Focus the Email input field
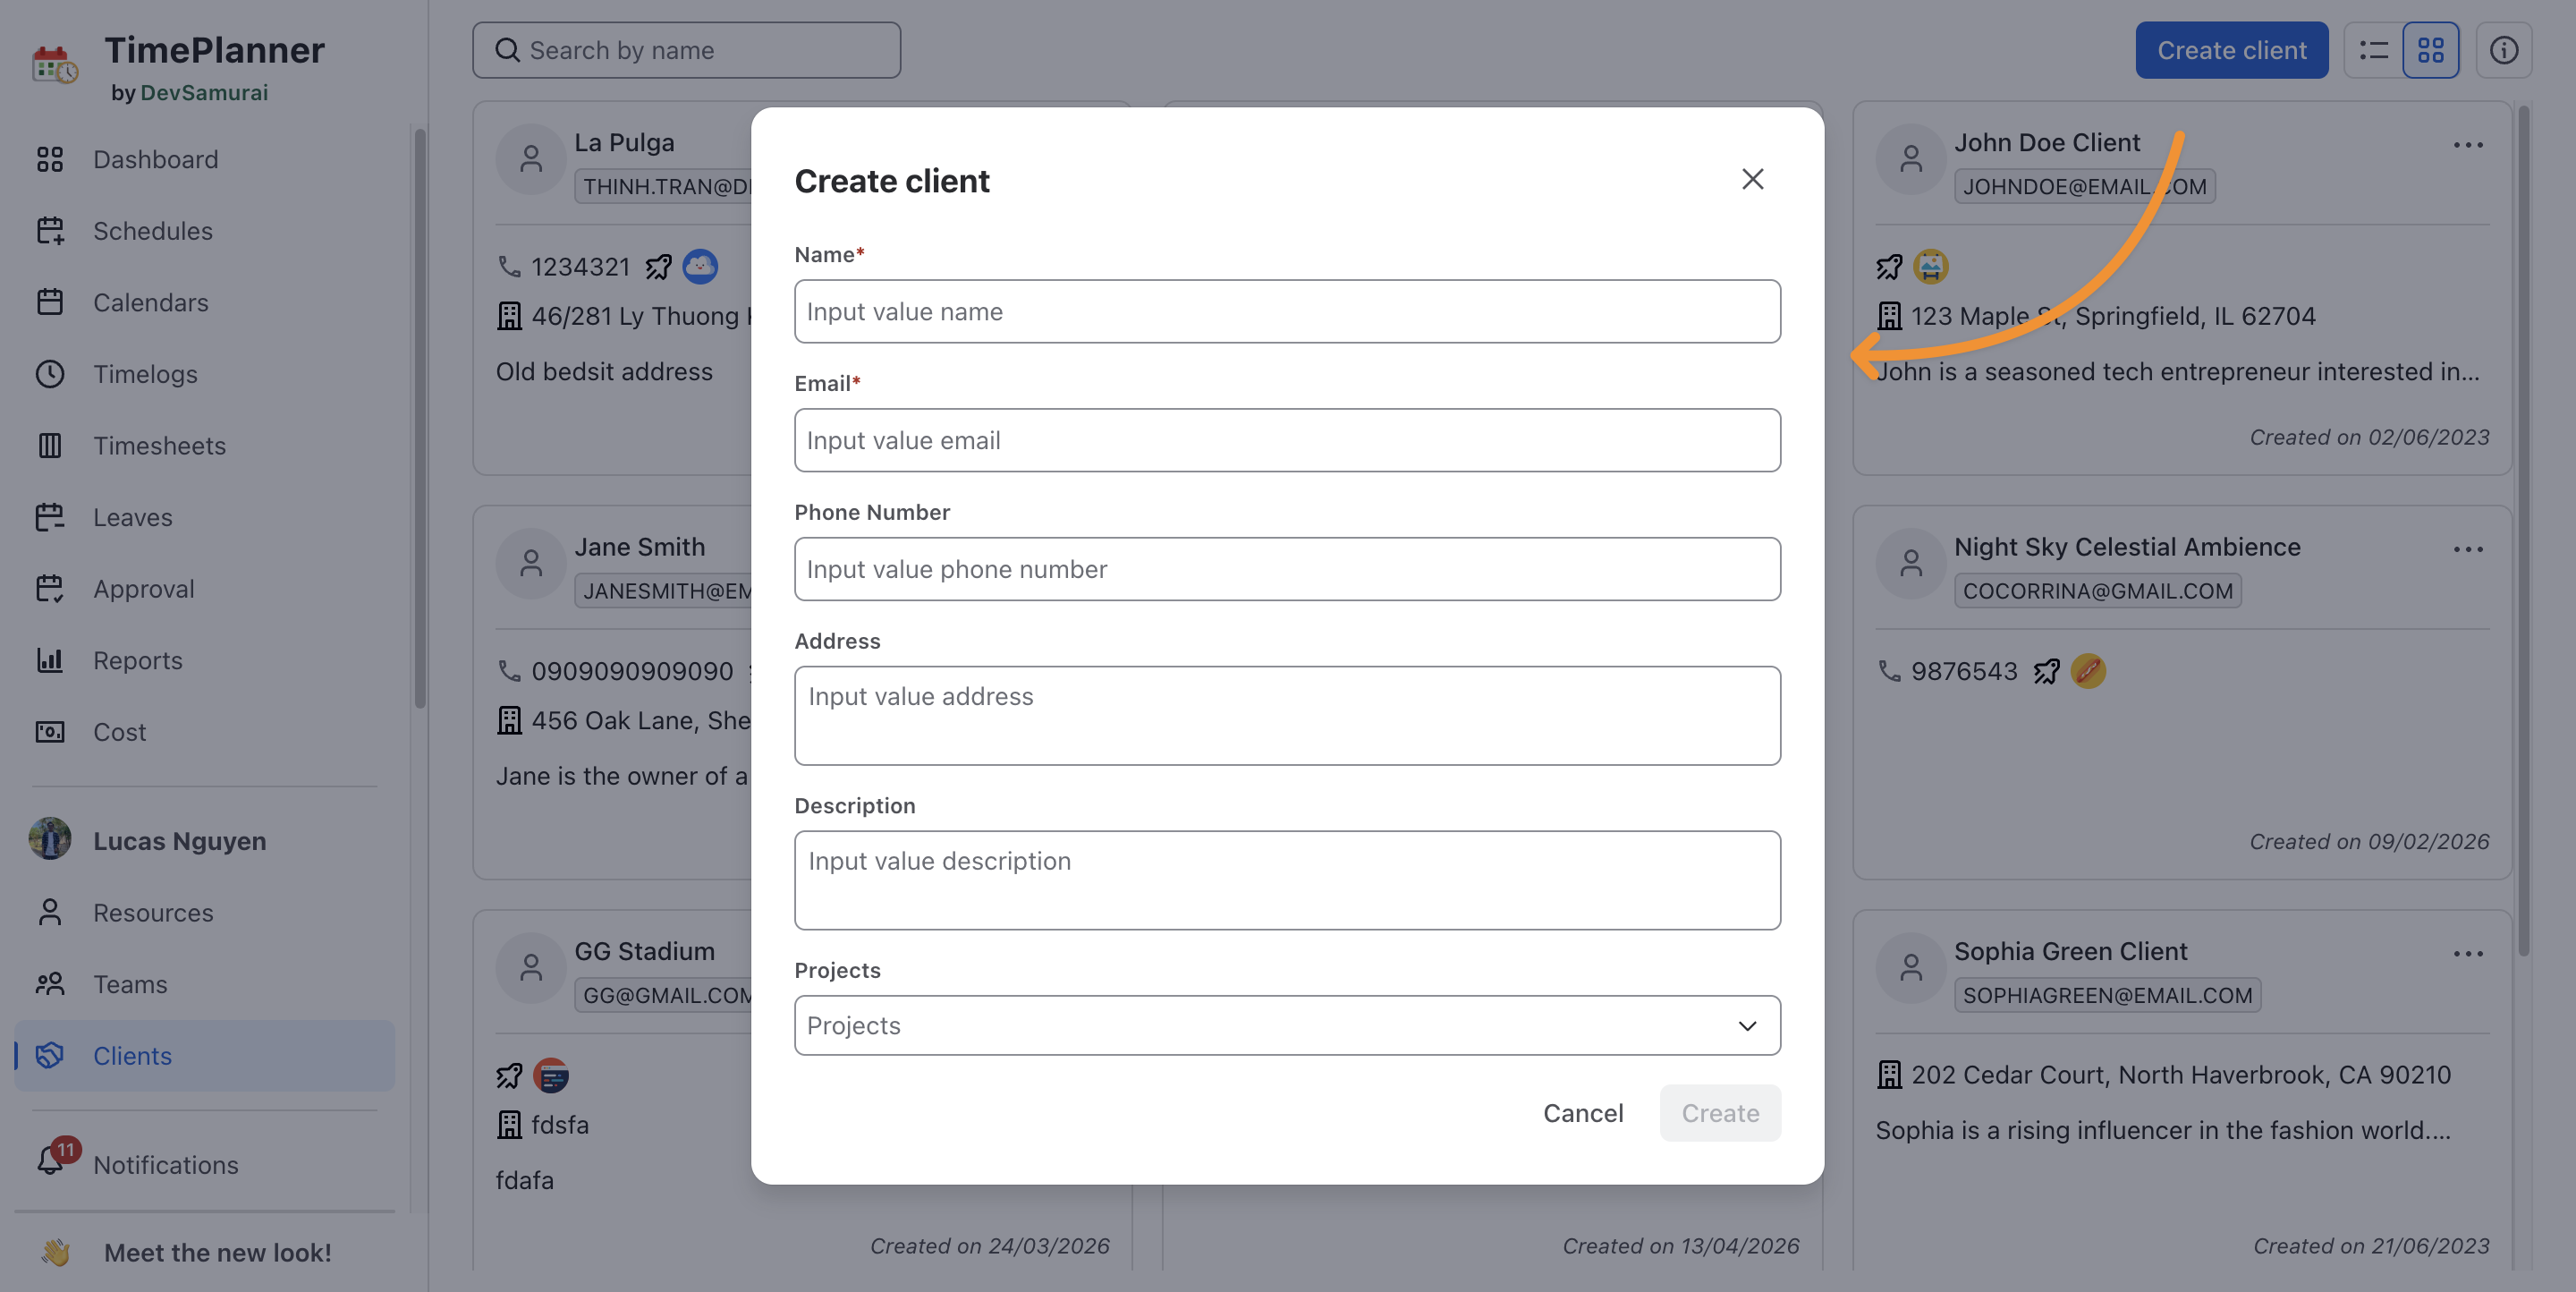The height and width of the screenshot is (1292, 2576). [1287, 440]
